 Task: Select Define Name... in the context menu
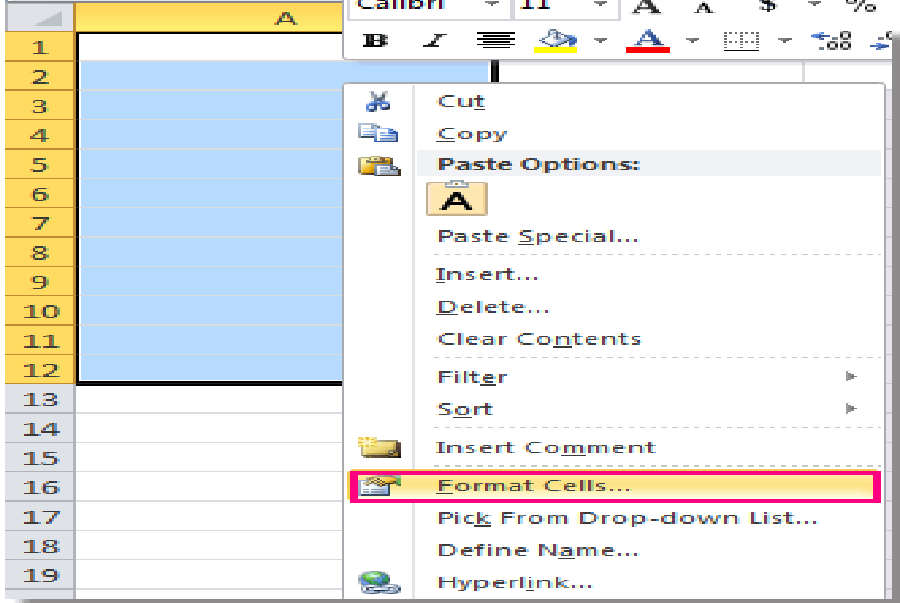click(x=538, y=550)
